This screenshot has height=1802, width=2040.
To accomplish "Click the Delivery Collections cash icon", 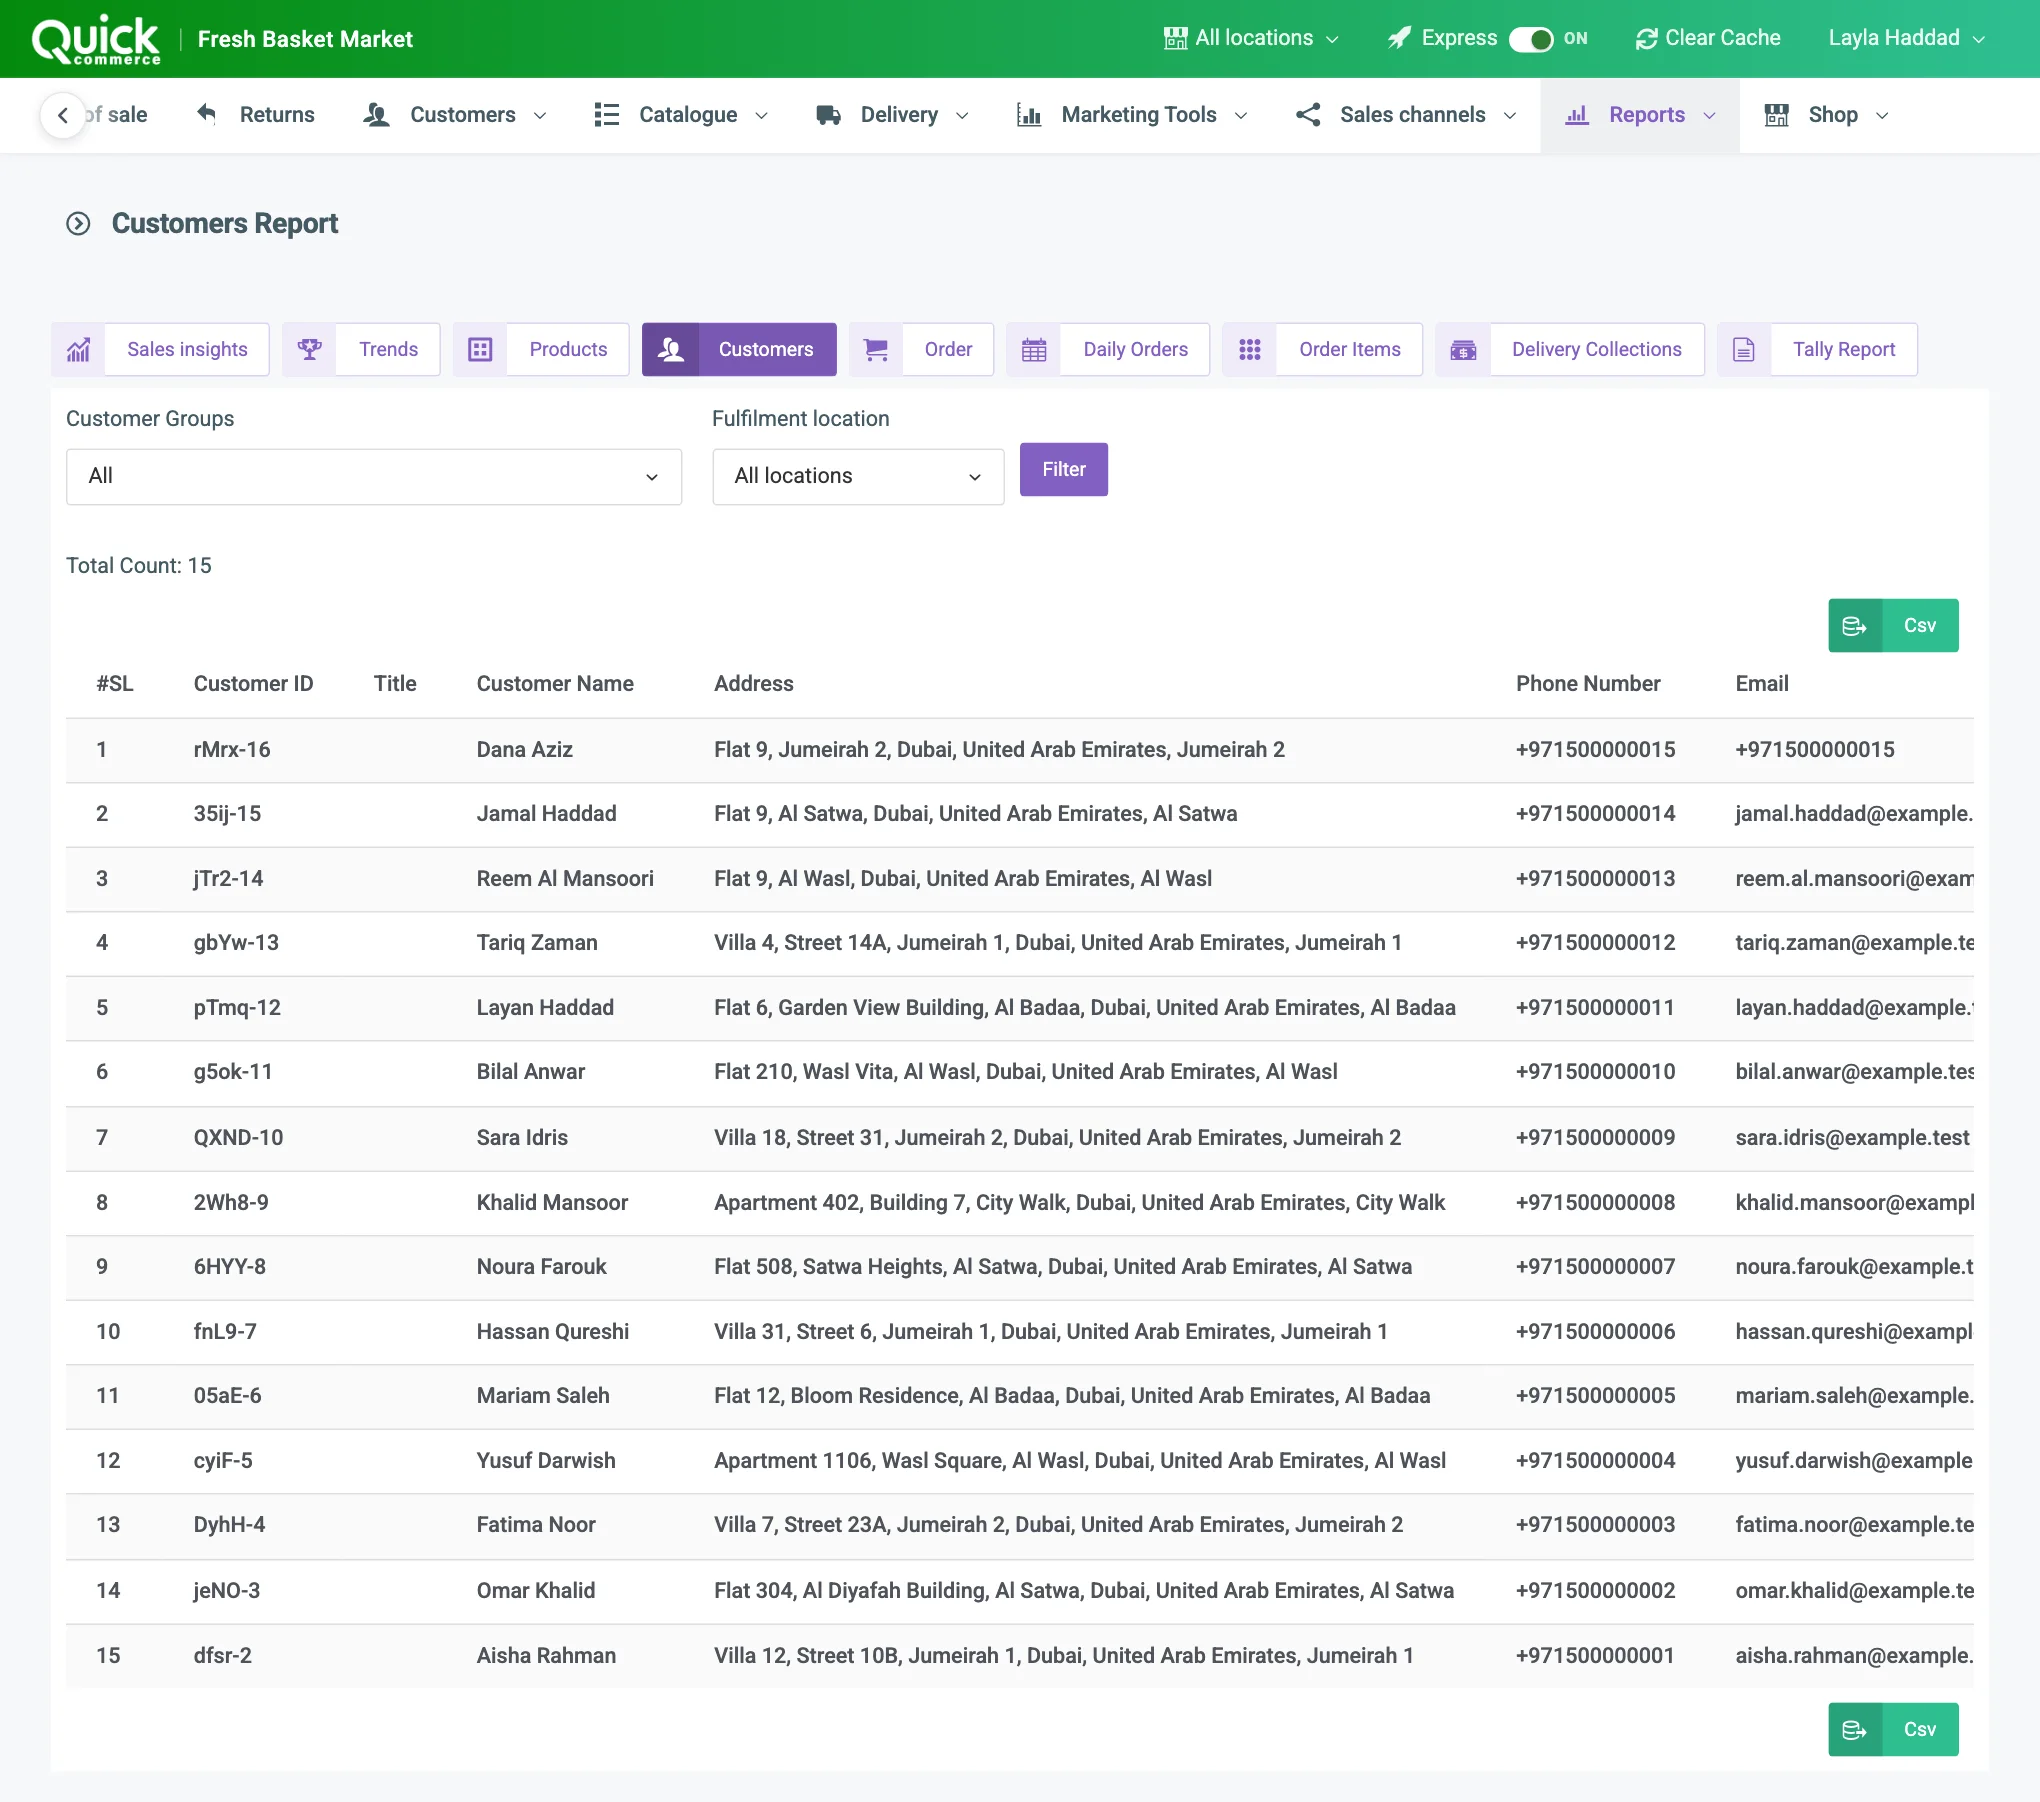I will [1463, 350].
